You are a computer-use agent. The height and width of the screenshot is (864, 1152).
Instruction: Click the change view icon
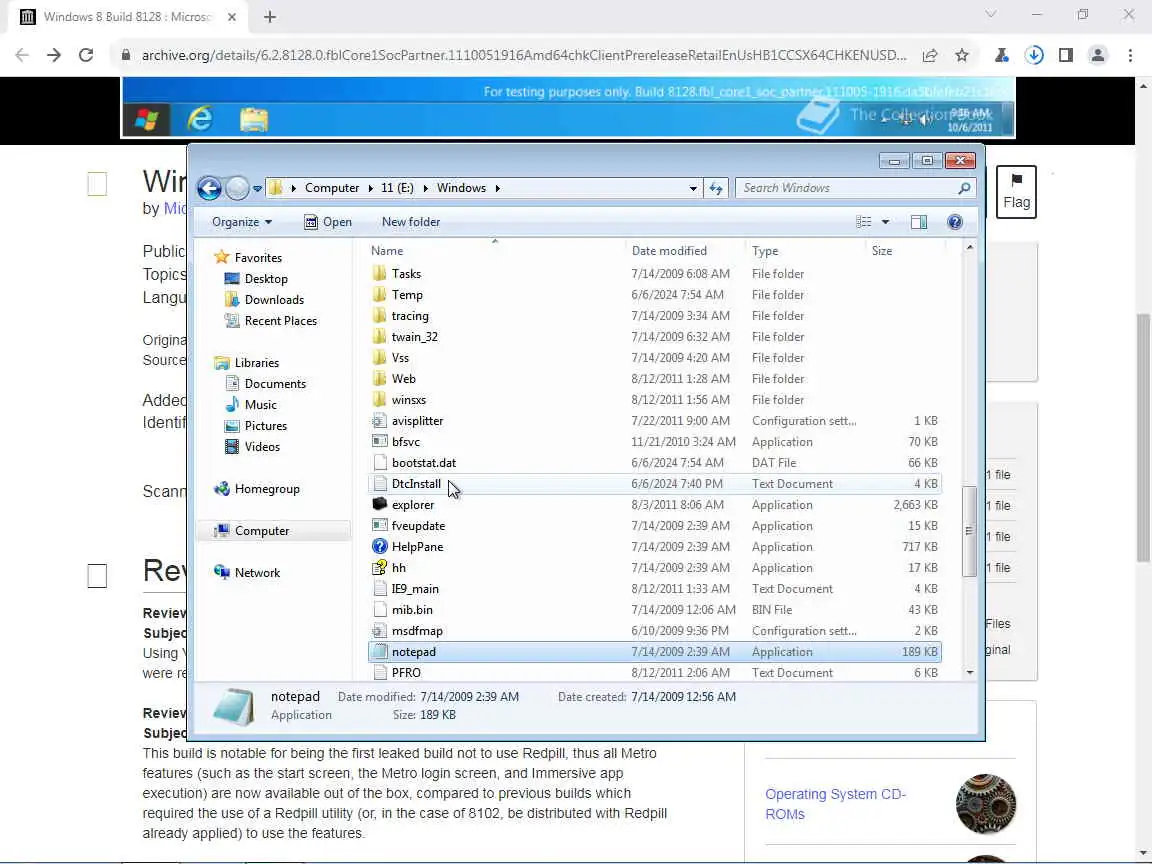pyautogui.click(x=864, y=222)
